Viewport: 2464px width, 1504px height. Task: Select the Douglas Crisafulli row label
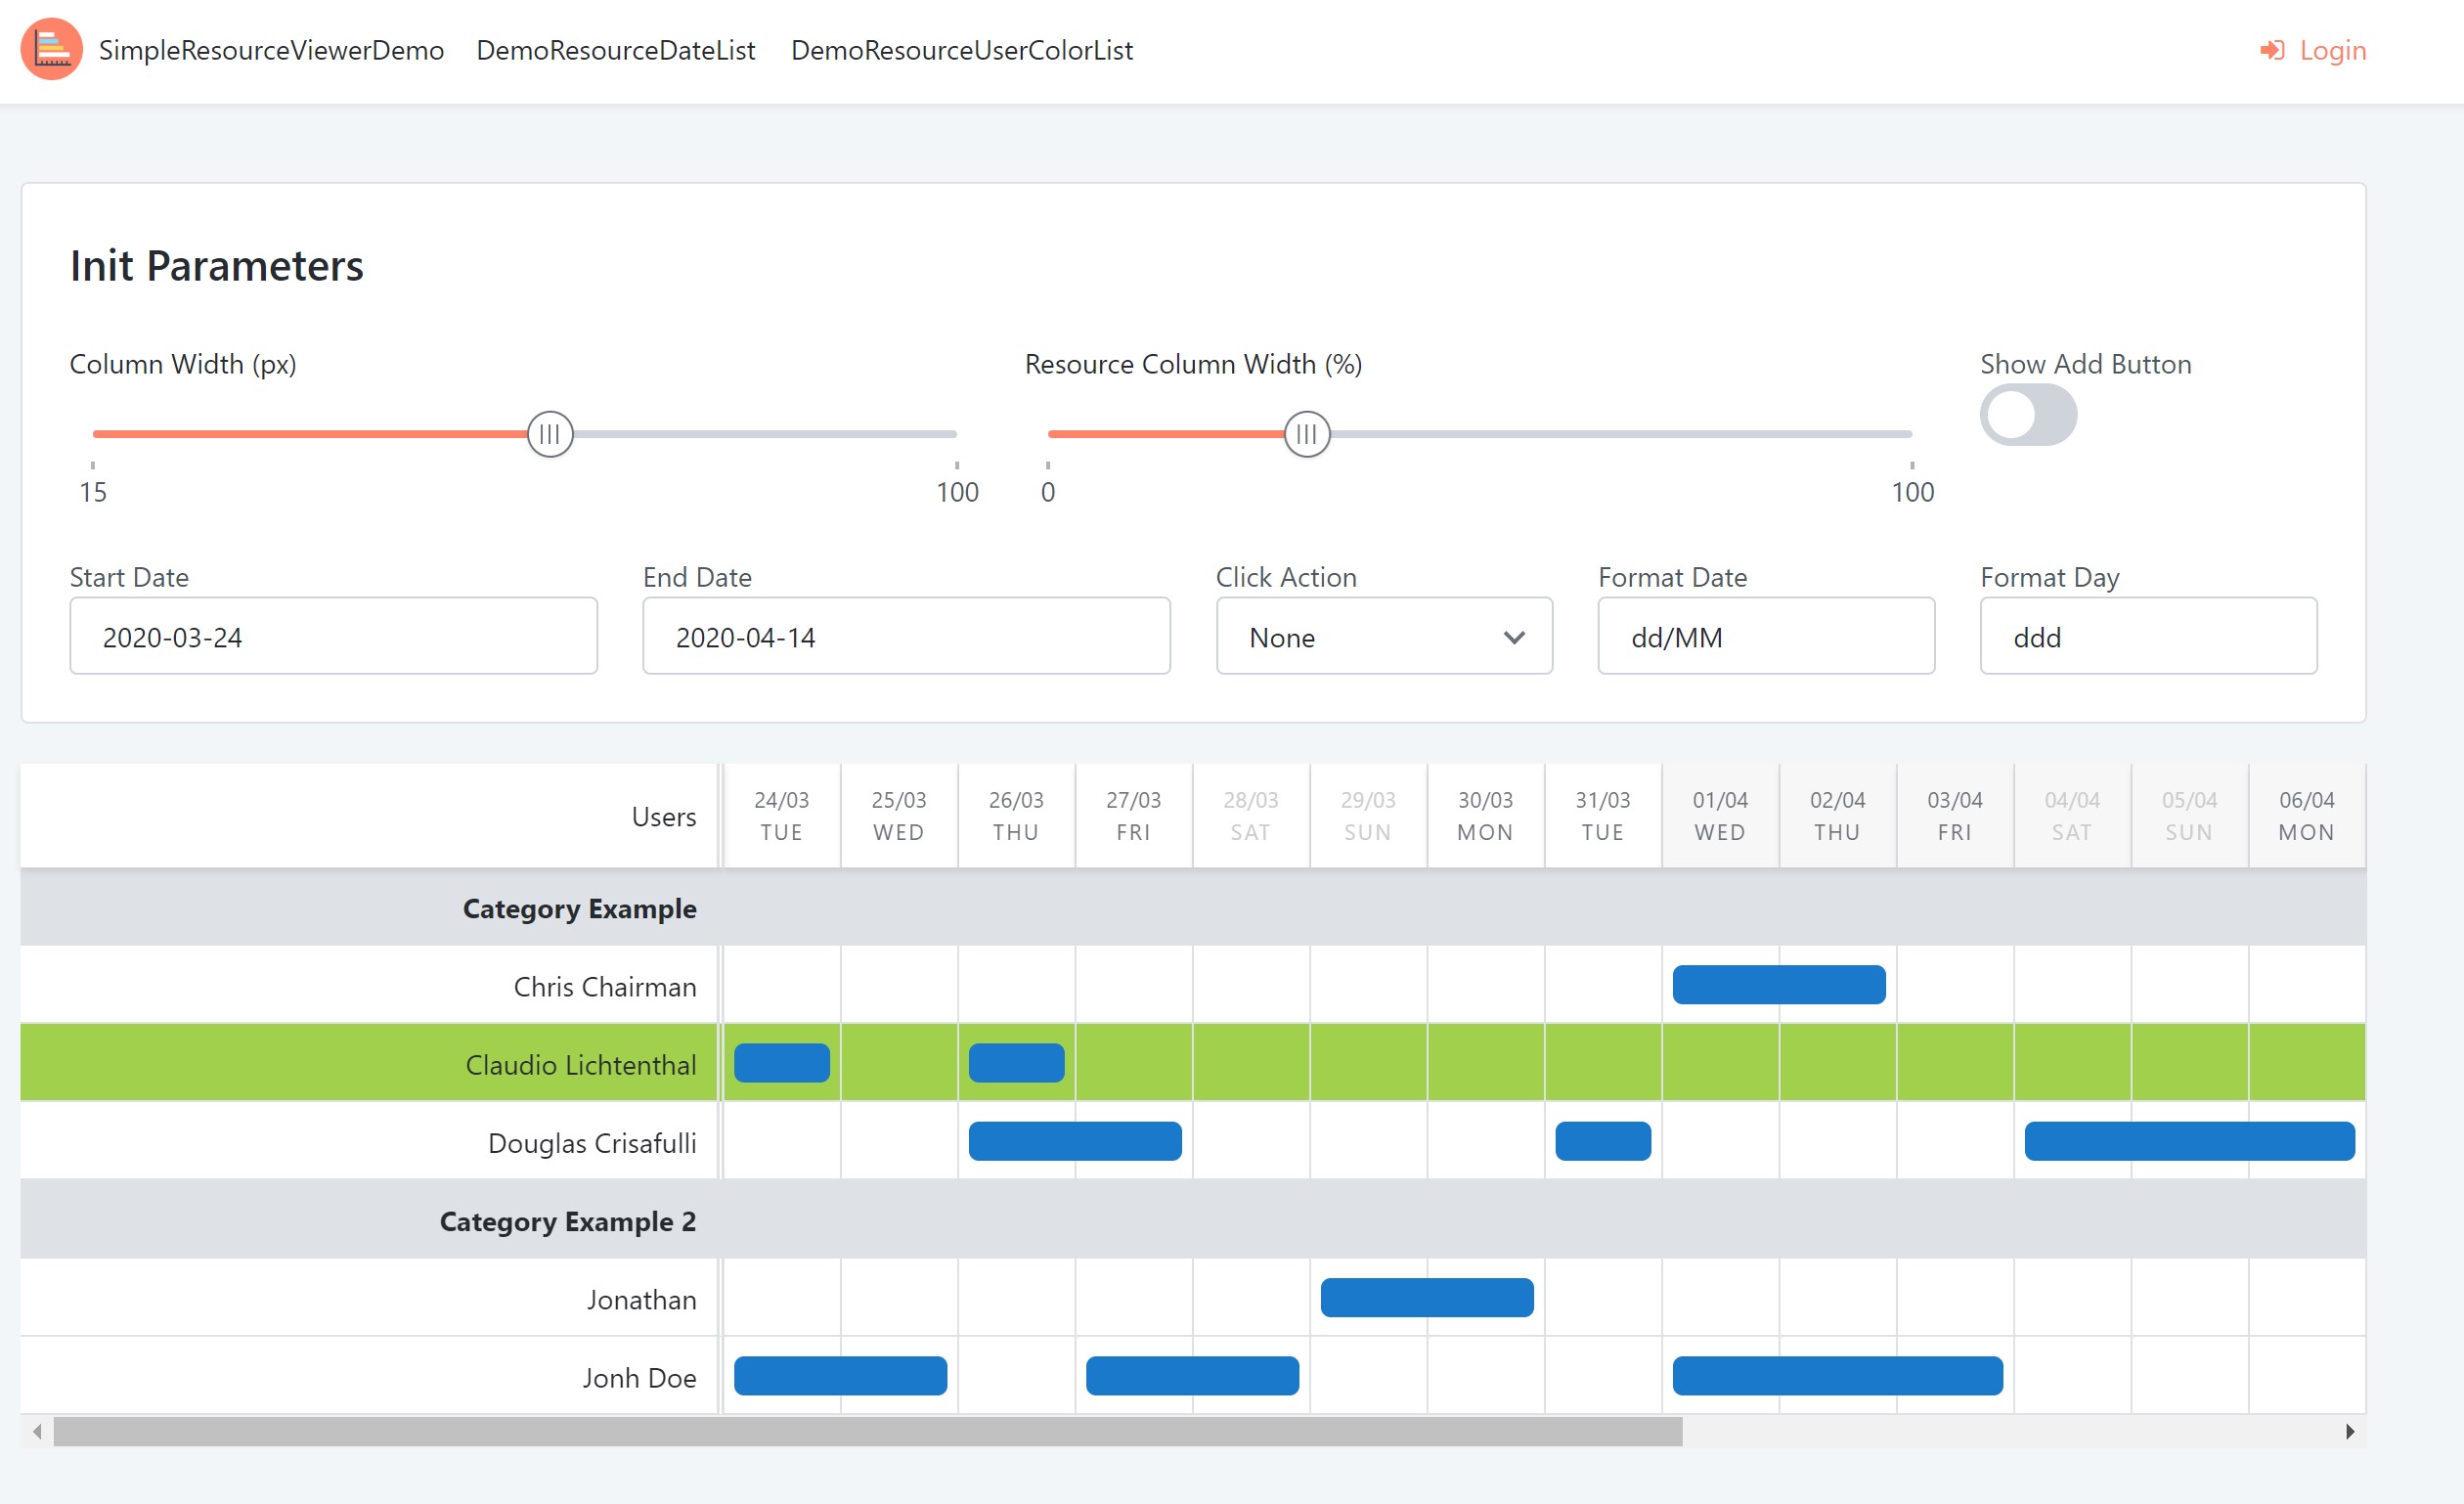point(592,1143)
